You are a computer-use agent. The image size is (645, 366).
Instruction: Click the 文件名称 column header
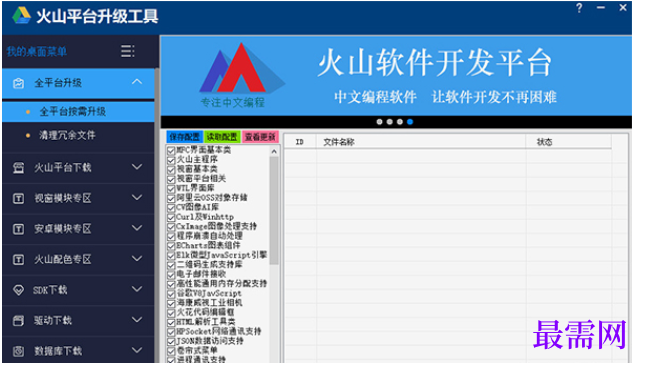pos(421,142)
